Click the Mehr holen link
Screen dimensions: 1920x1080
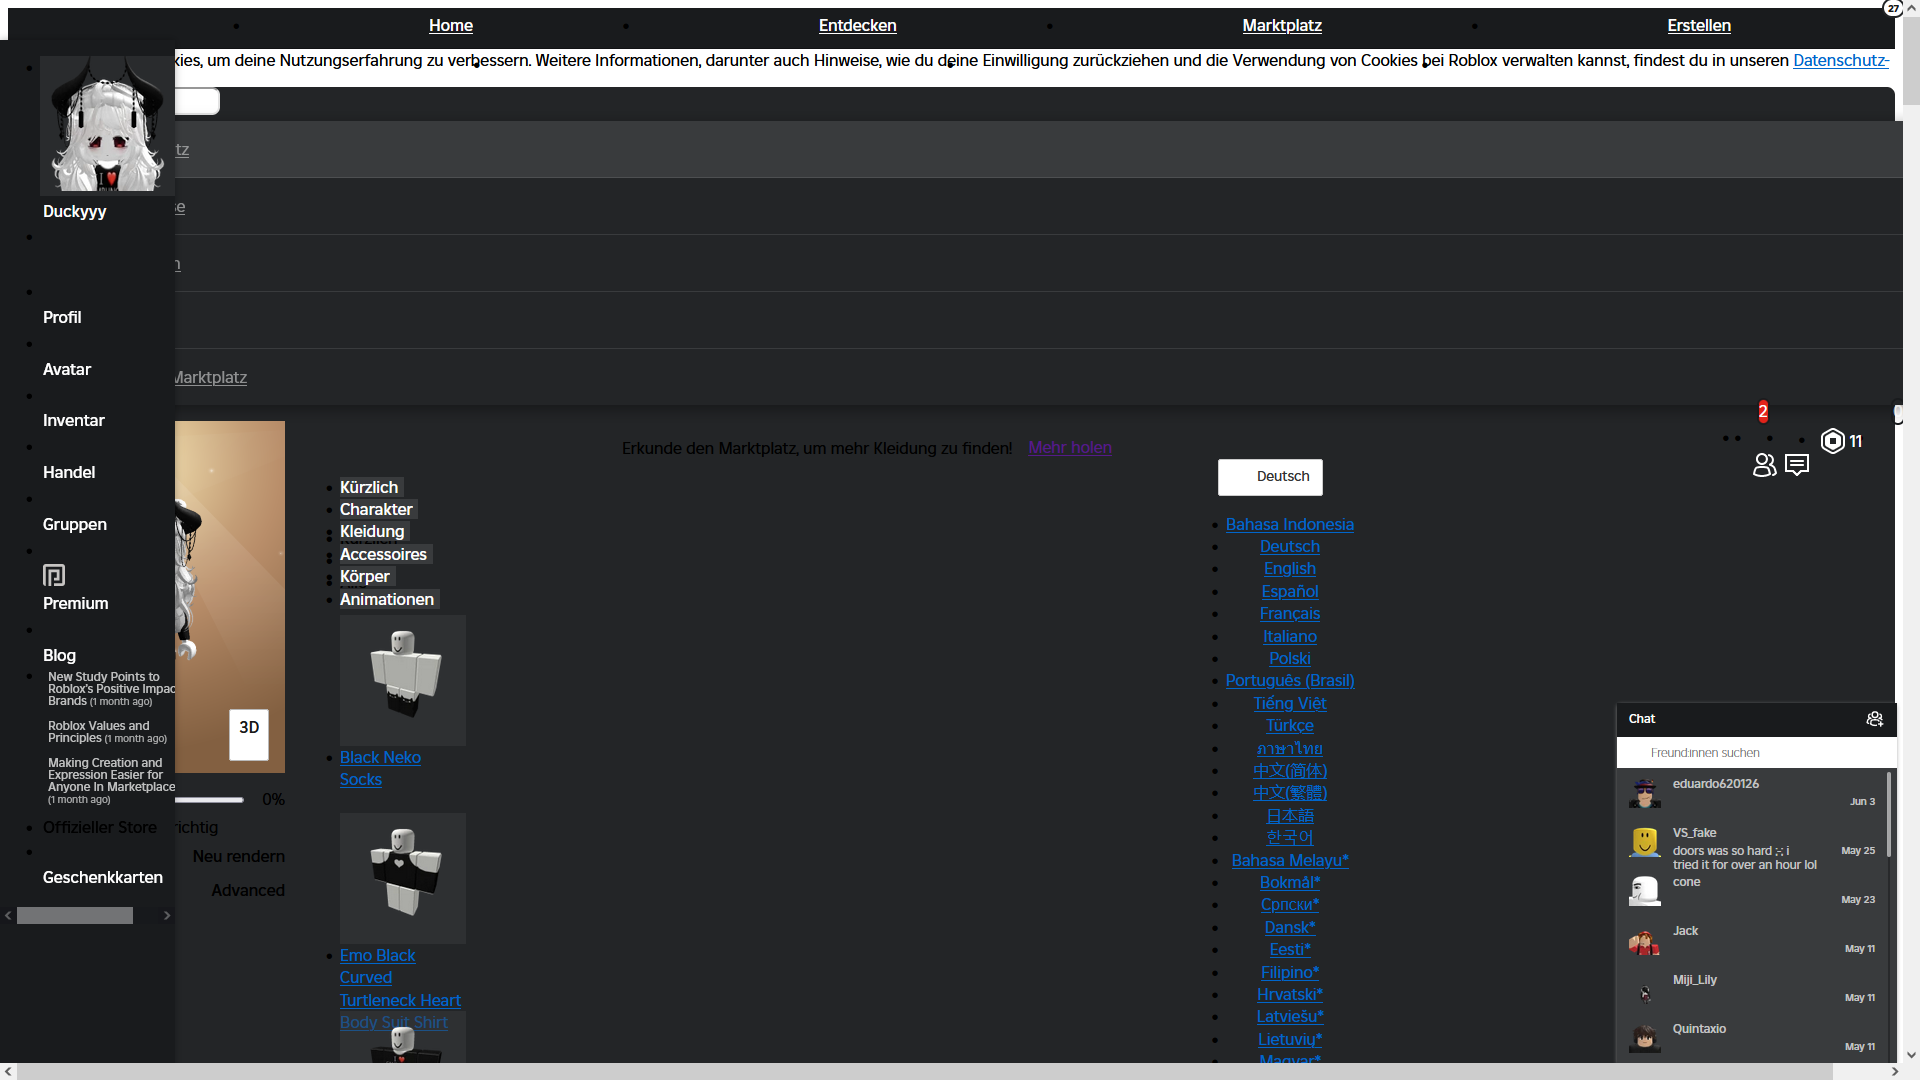1069,447
